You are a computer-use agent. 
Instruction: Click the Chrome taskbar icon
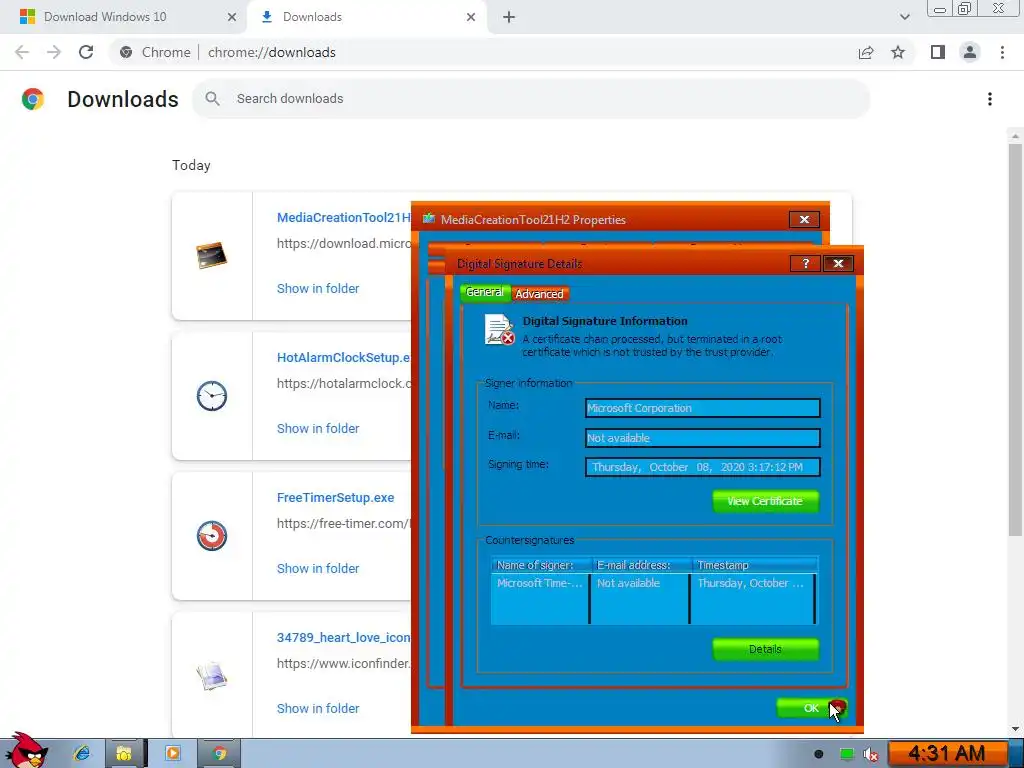(x=219, y=754)
